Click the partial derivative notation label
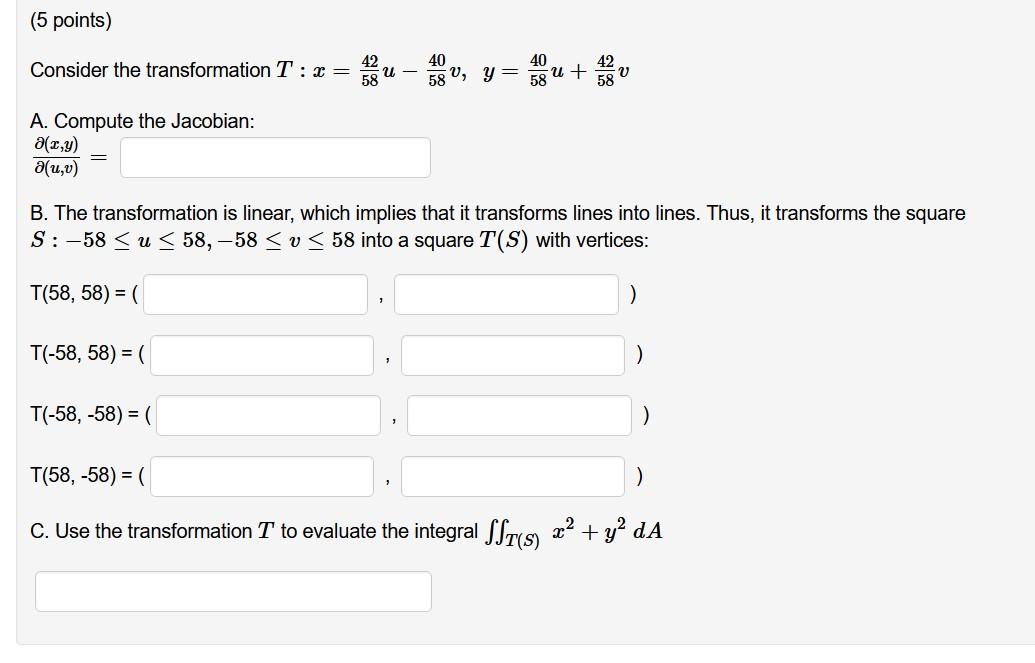1035x663 pixels. tap(55, 157)
